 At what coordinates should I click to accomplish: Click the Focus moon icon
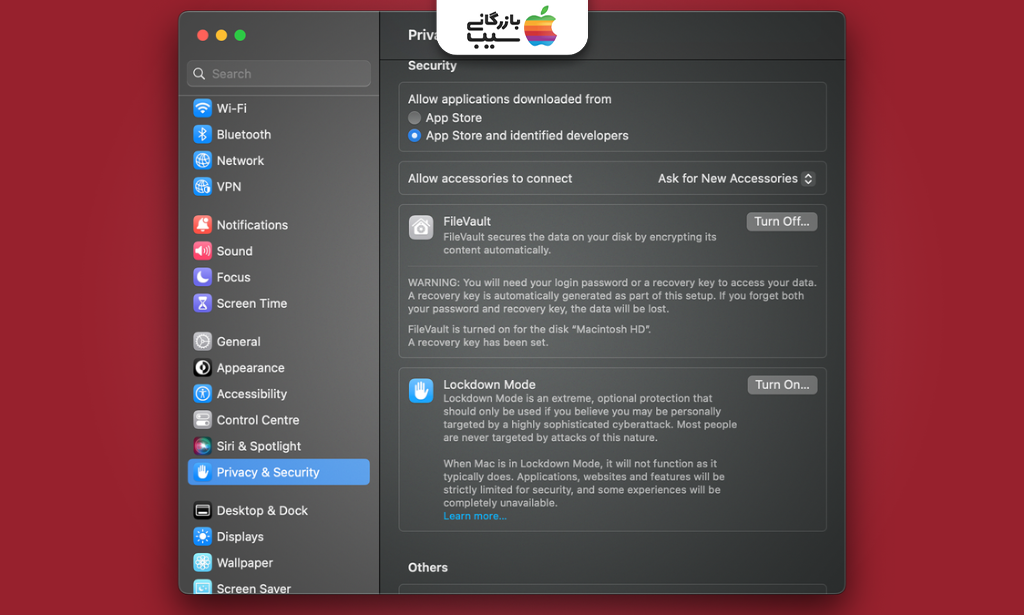(x=202, y=277)
